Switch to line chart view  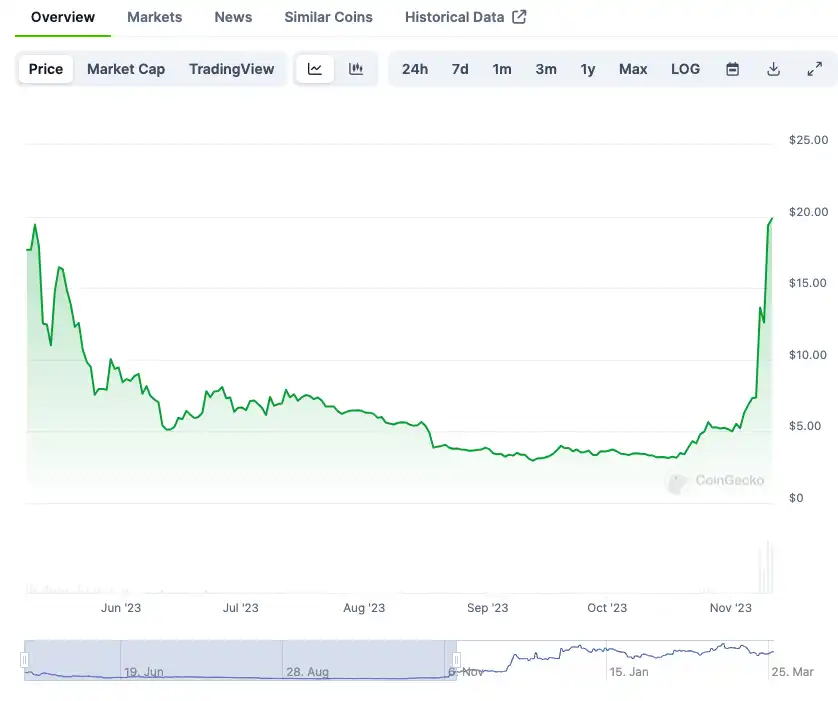(315, 69)
